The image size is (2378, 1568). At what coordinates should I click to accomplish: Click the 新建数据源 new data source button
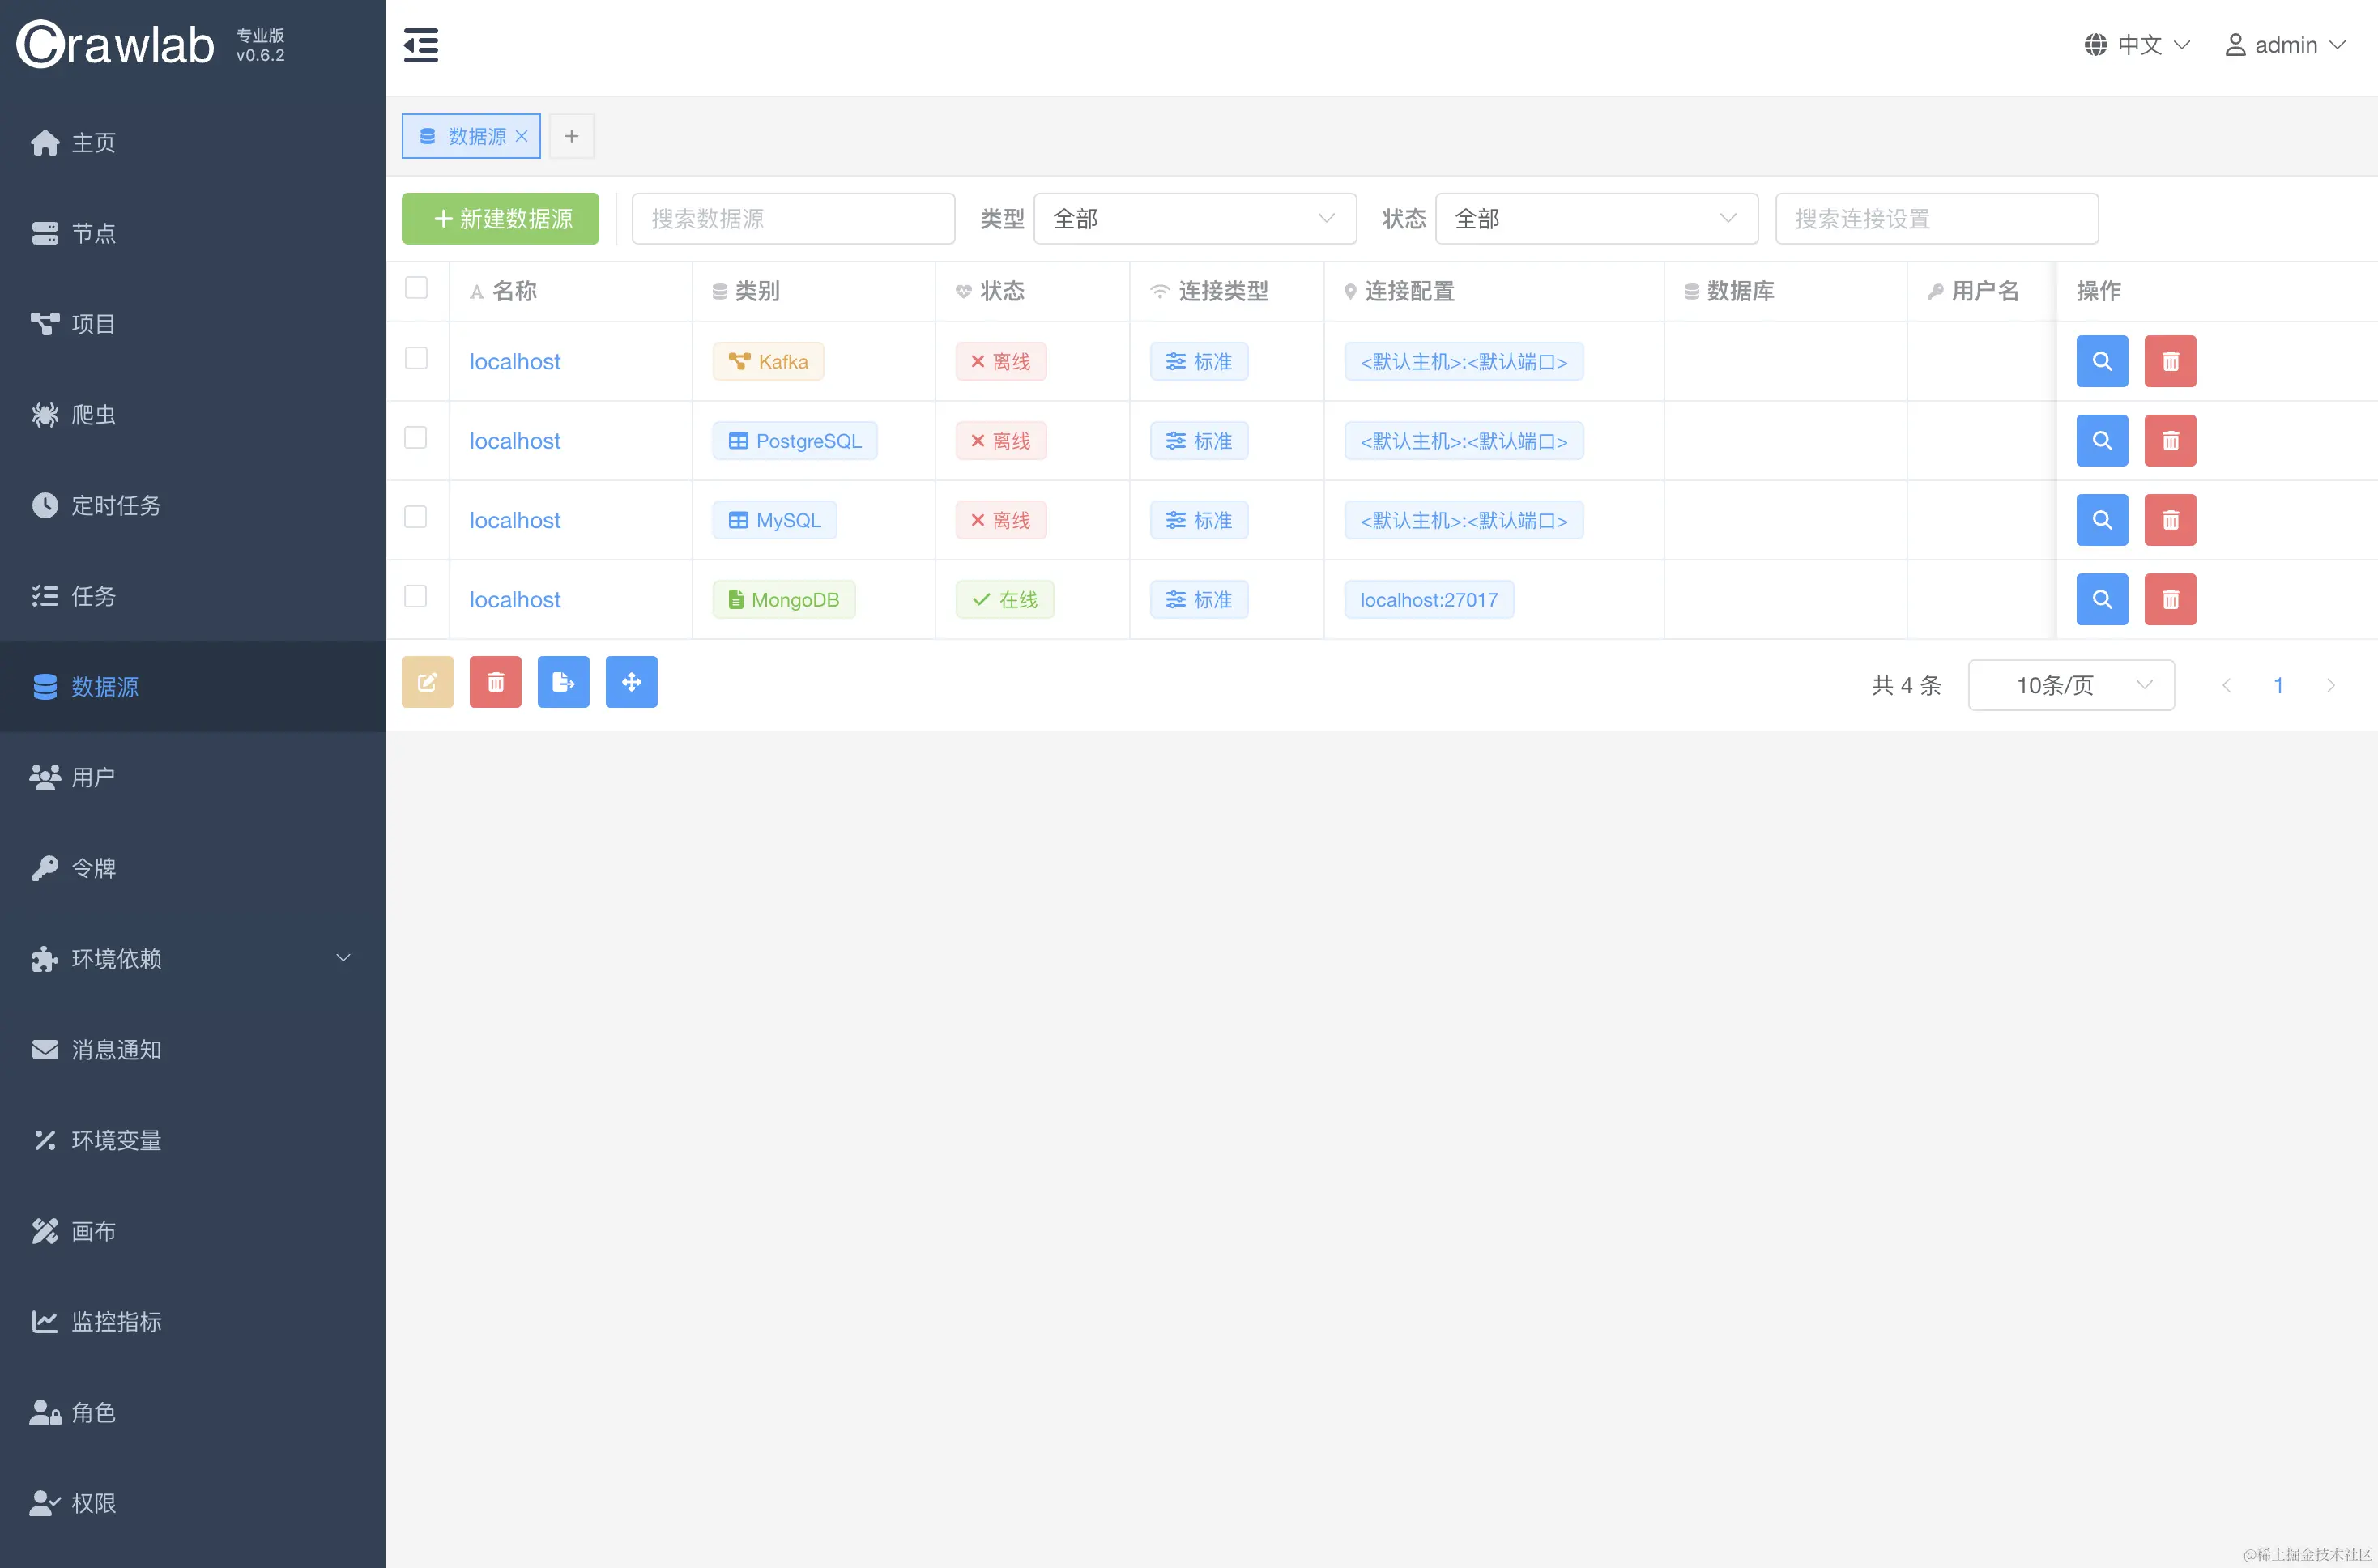[500, 219]
